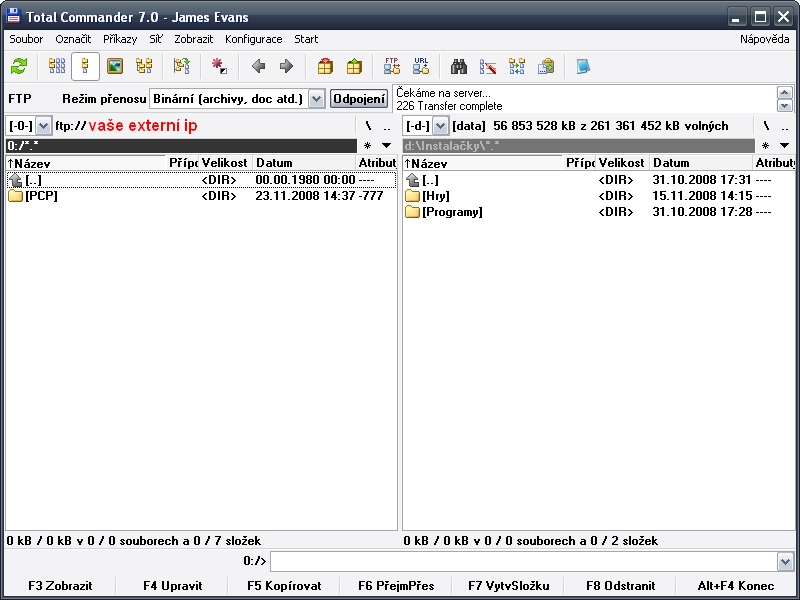Open the Nápověda help menu

pyautogui.click(x=764, y=39)
